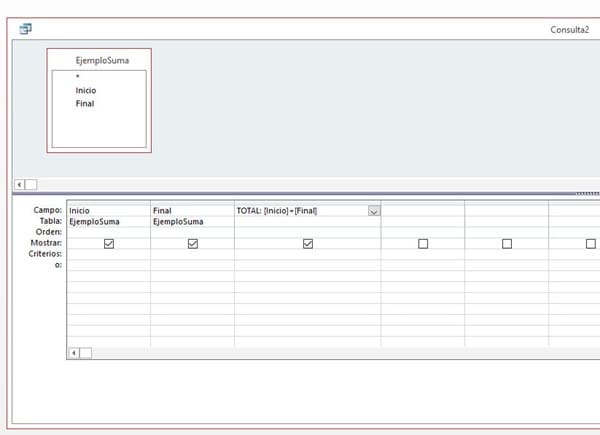Click the Orden row label
Screen dimensions: 600x435
[49, 232]
